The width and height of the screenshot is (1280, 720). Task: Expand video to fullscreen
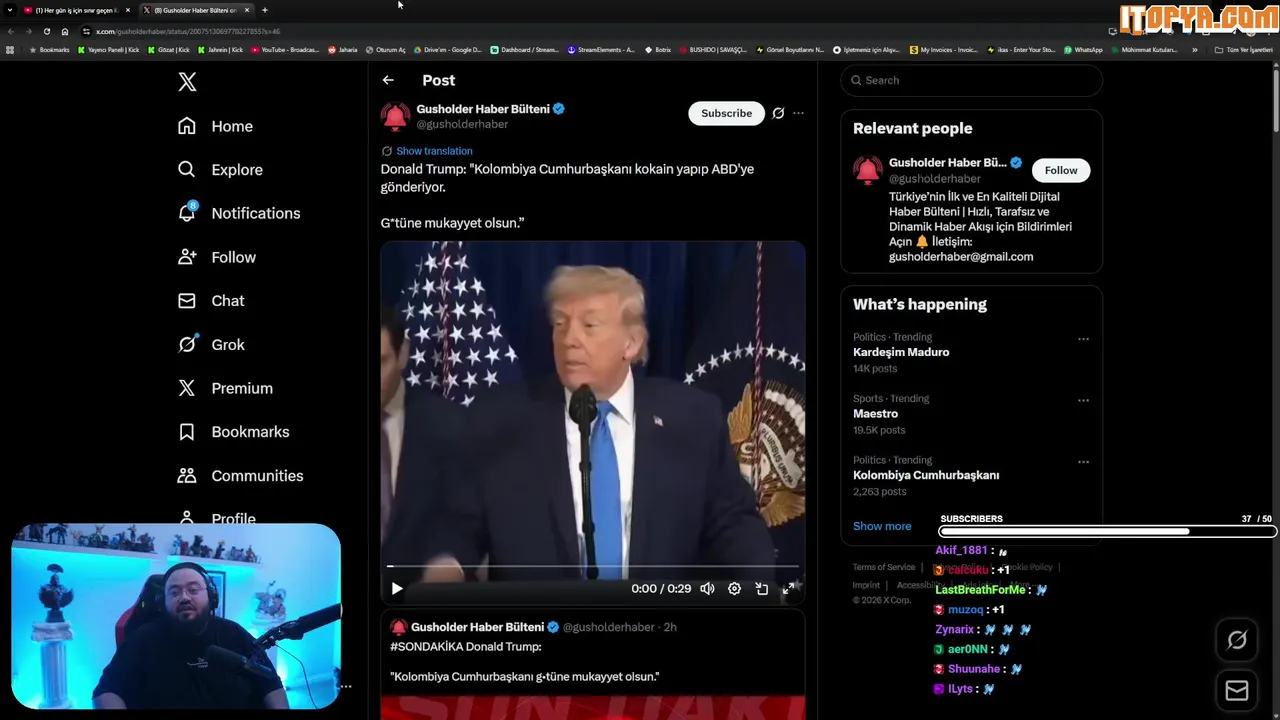pos(788,589)
